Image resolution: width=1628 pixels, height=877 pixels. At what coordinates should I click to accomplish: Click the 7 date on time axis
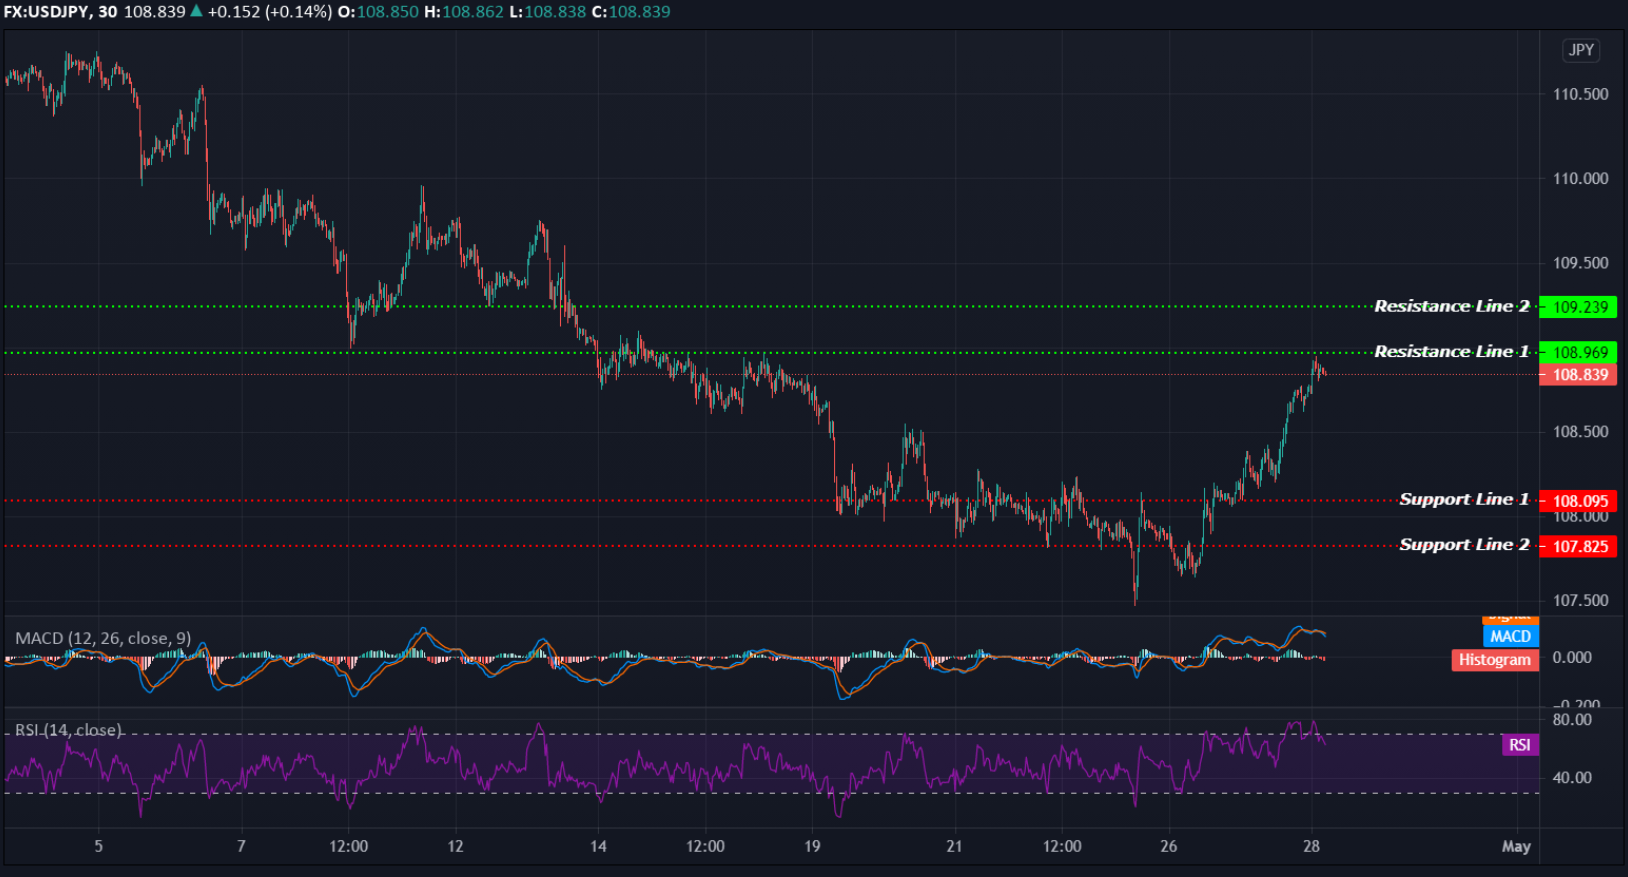coord(241,846)
